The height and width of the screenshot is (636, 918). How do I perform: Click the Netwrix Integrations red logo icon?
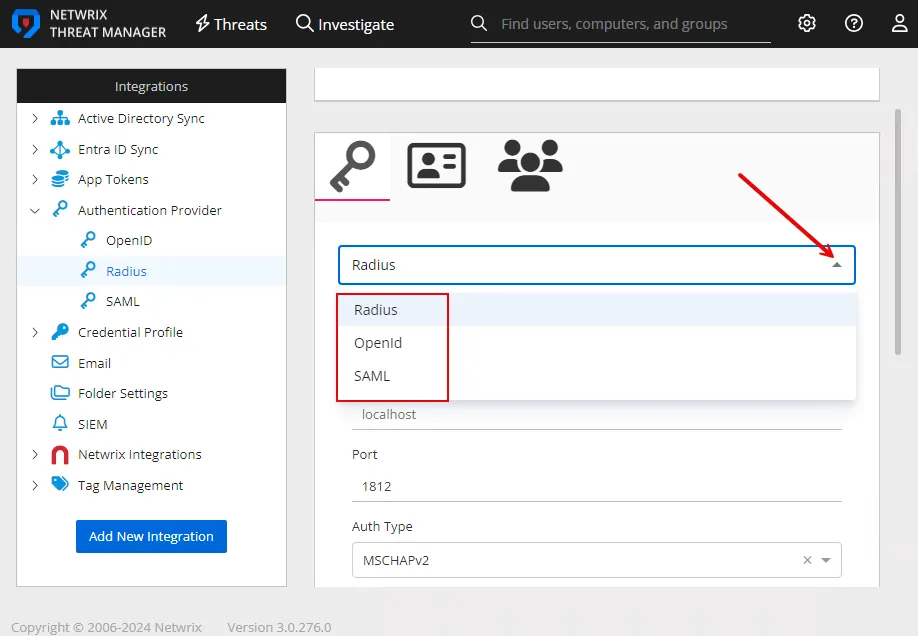point(60,454)
